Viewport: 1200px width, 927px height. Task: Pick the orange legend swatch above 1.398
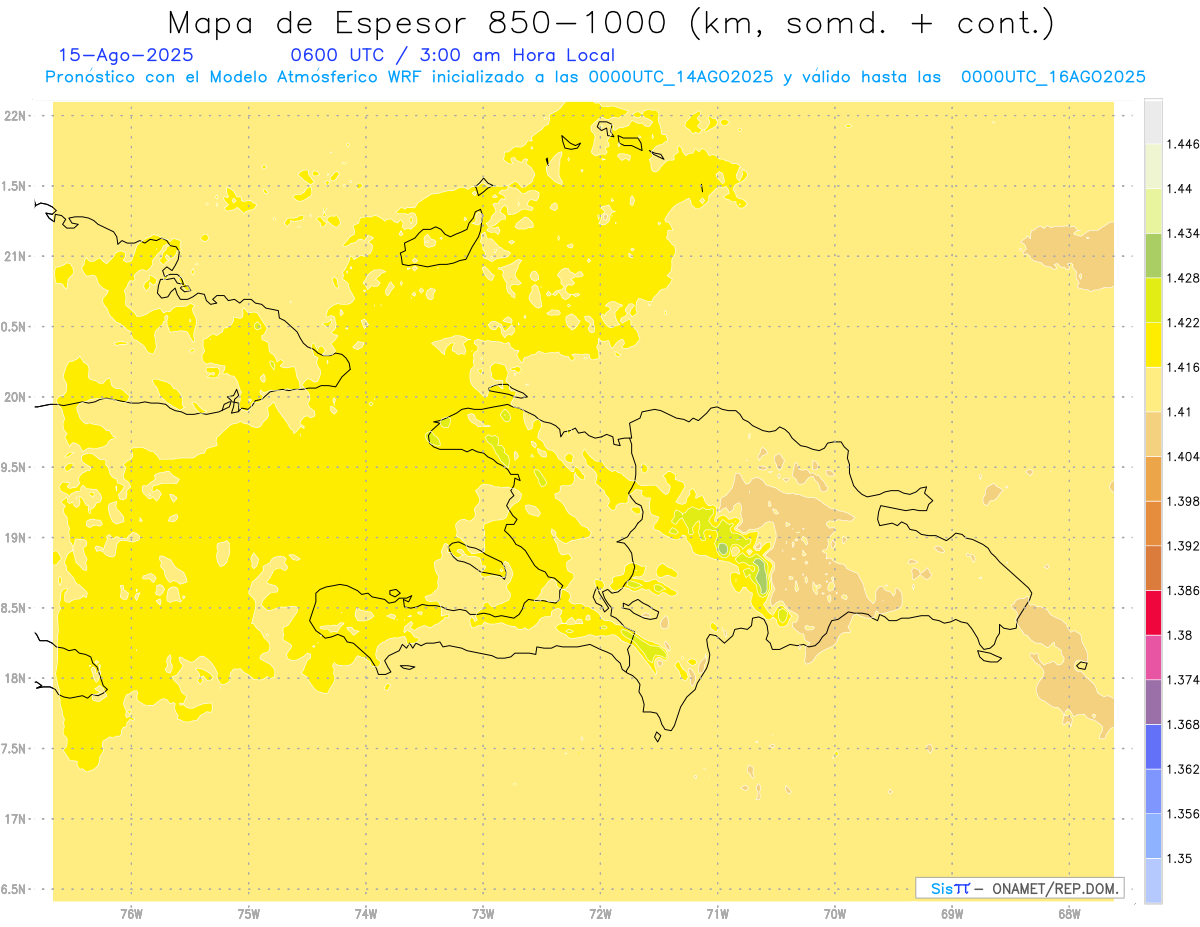click(1153, 479)
